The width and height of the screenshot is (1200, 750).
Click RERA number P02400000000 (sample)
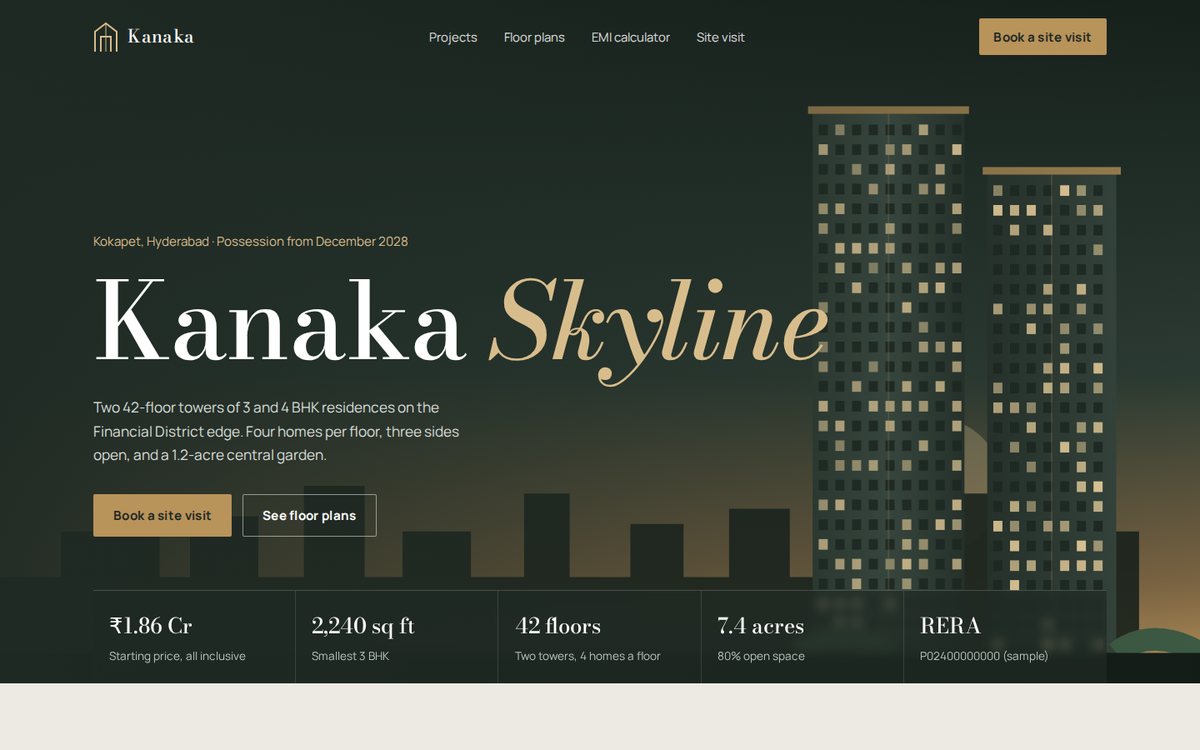(x=984, y=656)
